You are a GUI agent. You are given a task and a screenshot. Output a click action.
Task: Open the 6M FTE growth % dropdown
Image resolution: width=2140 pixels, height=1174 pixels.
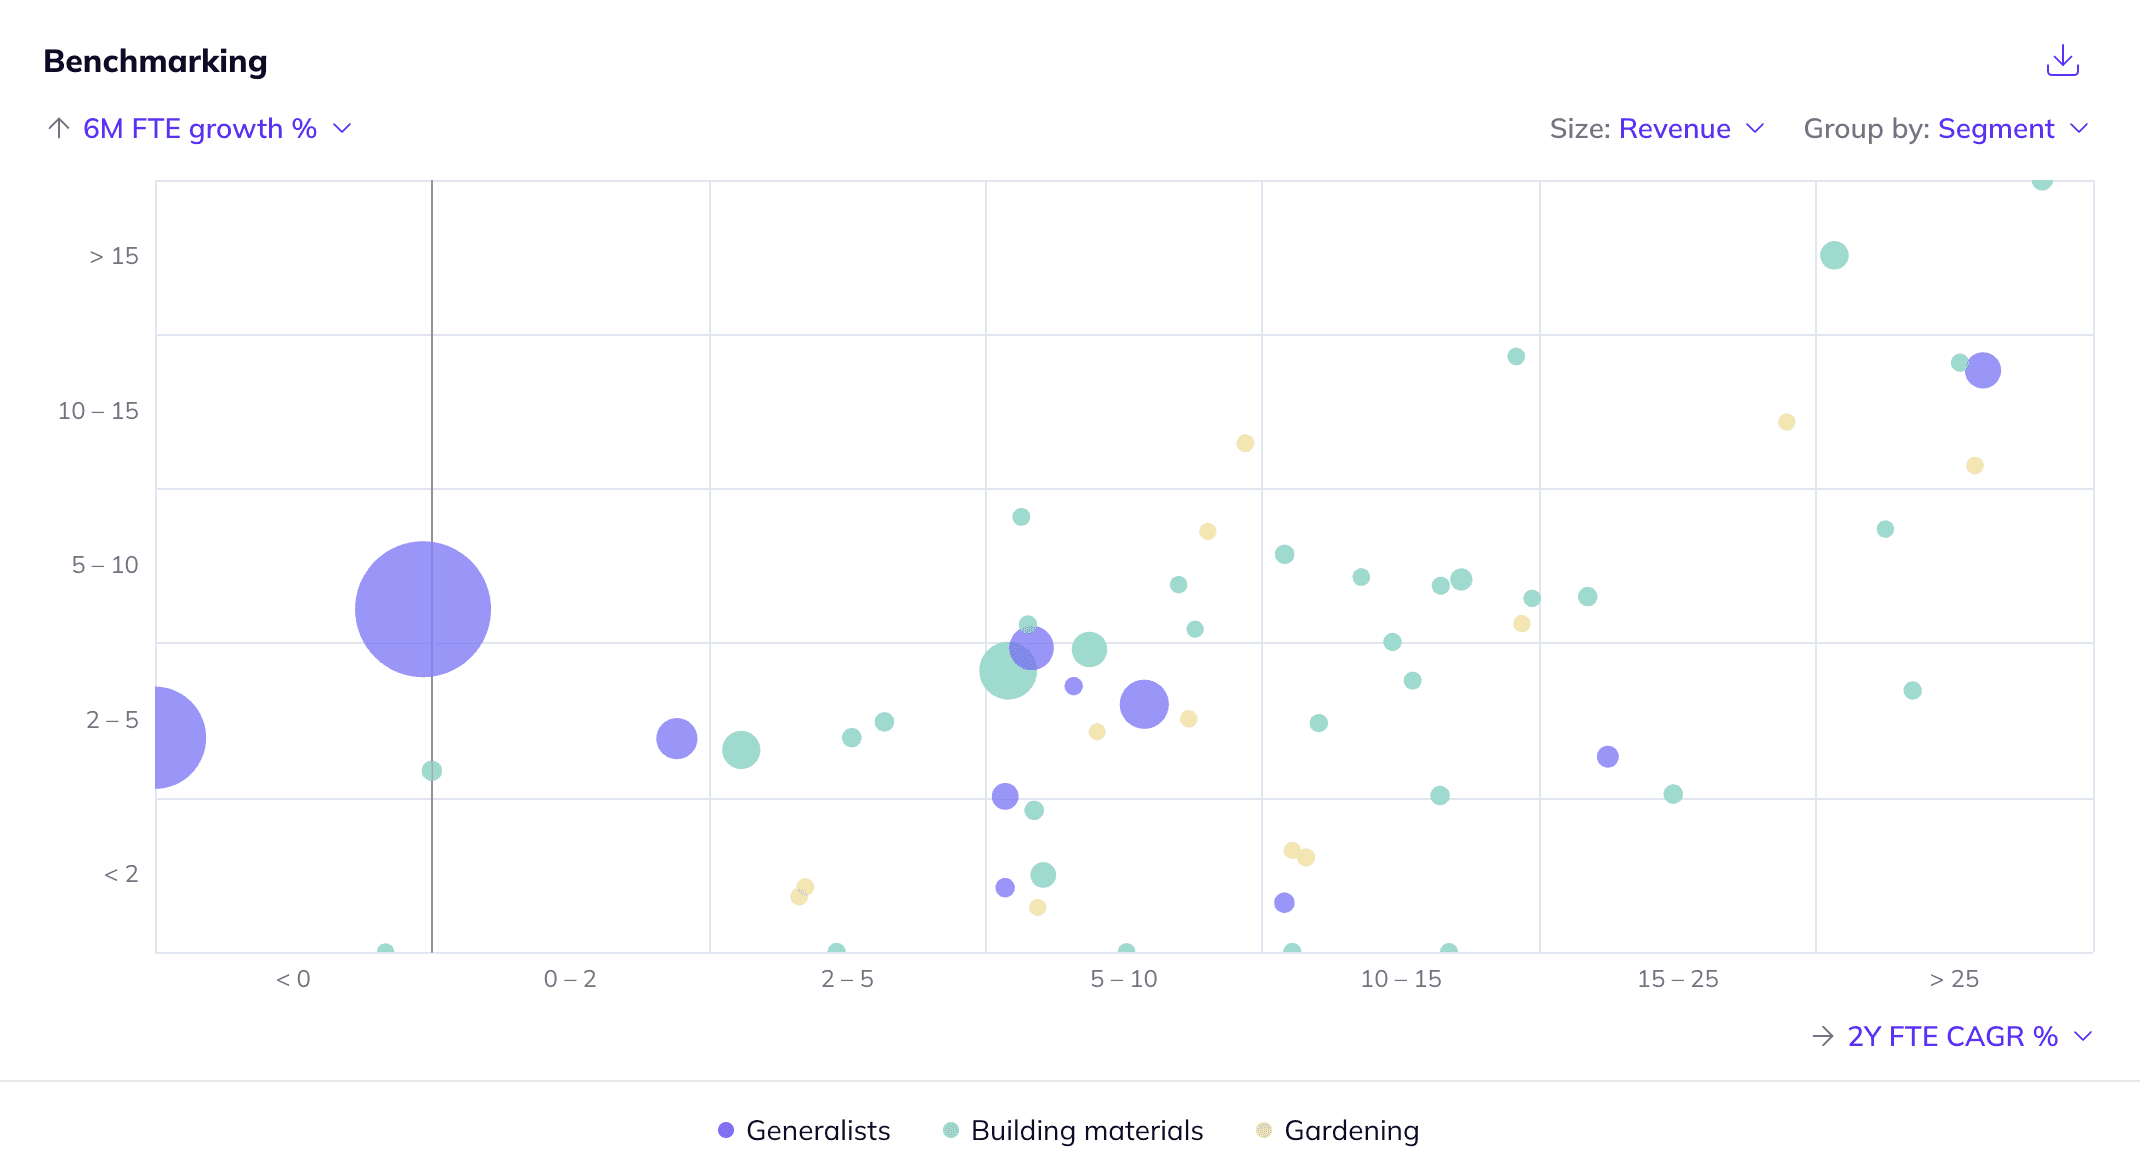coord(200,128)
